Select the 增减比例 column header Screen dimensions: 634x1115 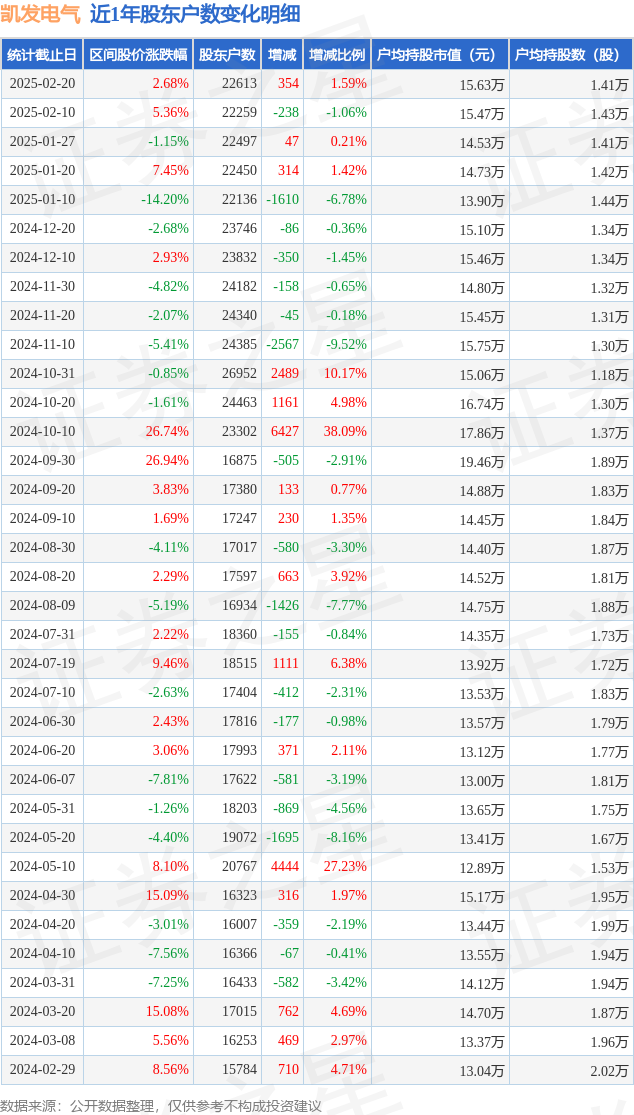tap(337, 54)
